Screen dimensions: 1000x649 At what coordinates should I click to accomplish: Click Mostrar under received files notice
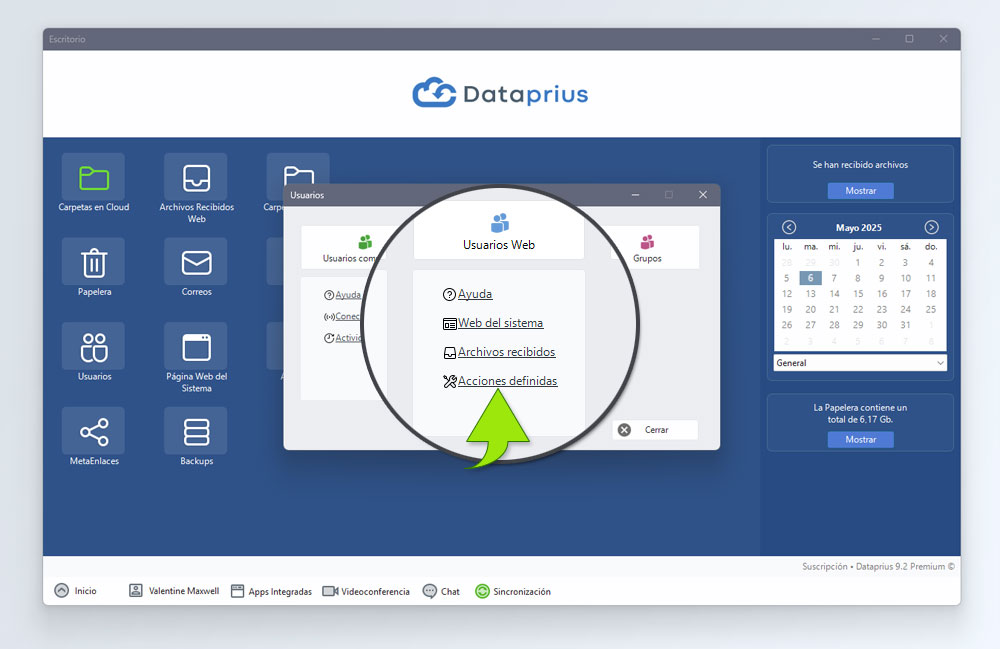860,191
